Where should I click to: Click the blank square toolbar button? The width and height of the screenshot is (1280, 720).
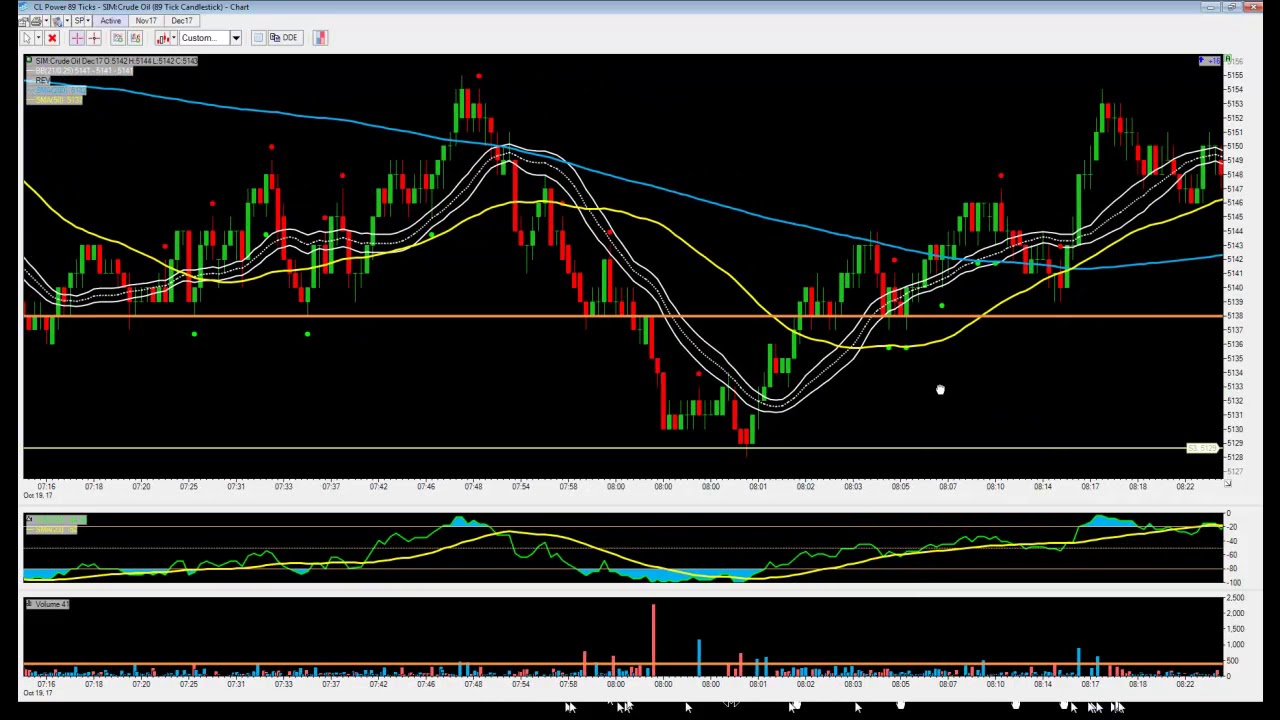pos(258,38)
